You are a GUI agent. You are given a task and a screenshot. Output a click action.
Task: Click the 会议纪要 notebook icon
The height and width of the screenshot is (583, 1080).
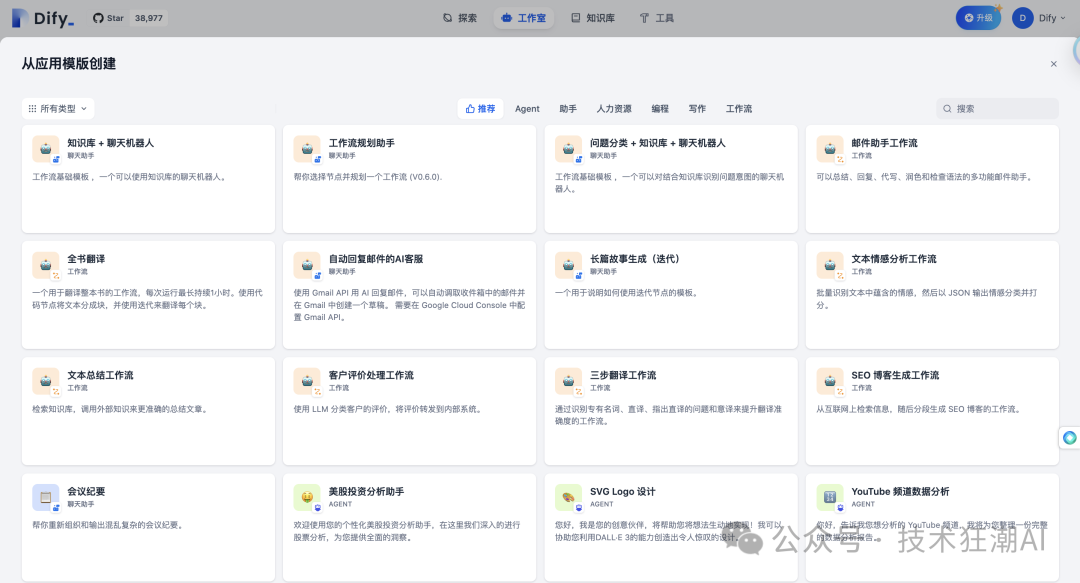(46, 498)
